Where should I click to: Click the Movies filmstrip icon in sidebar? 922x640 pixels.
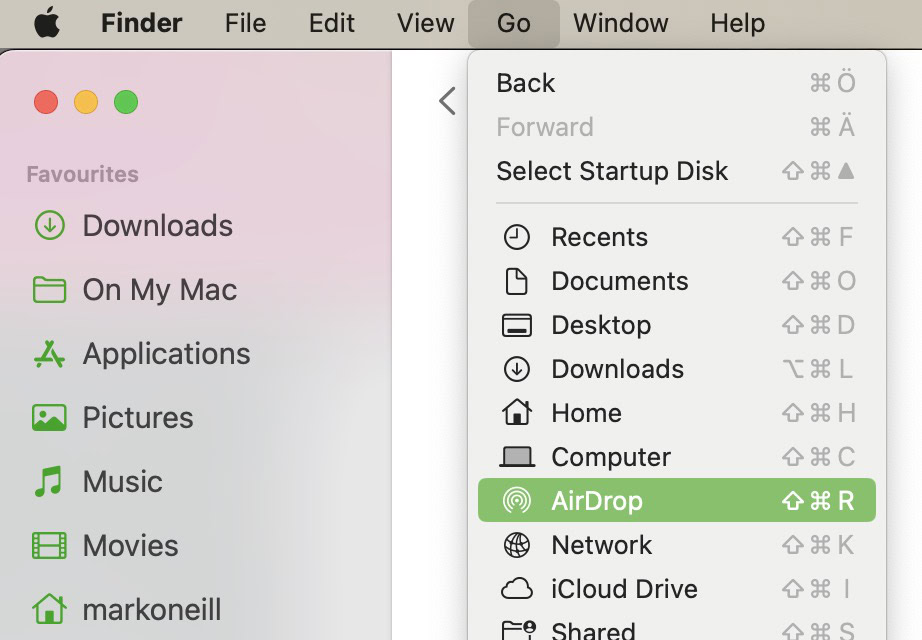point(49,546)
